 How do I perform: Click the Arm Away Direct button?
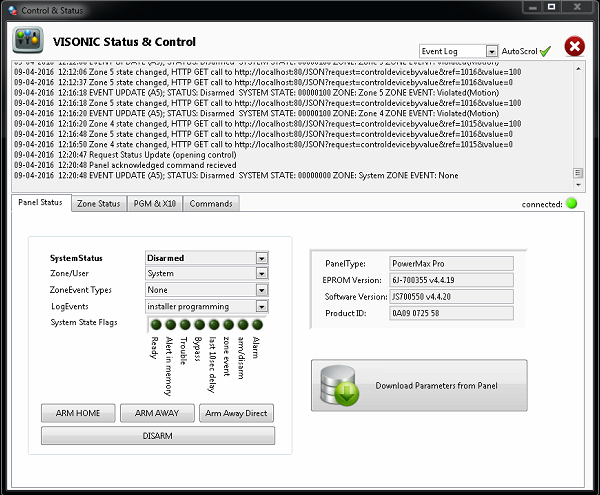pos(236,413)
